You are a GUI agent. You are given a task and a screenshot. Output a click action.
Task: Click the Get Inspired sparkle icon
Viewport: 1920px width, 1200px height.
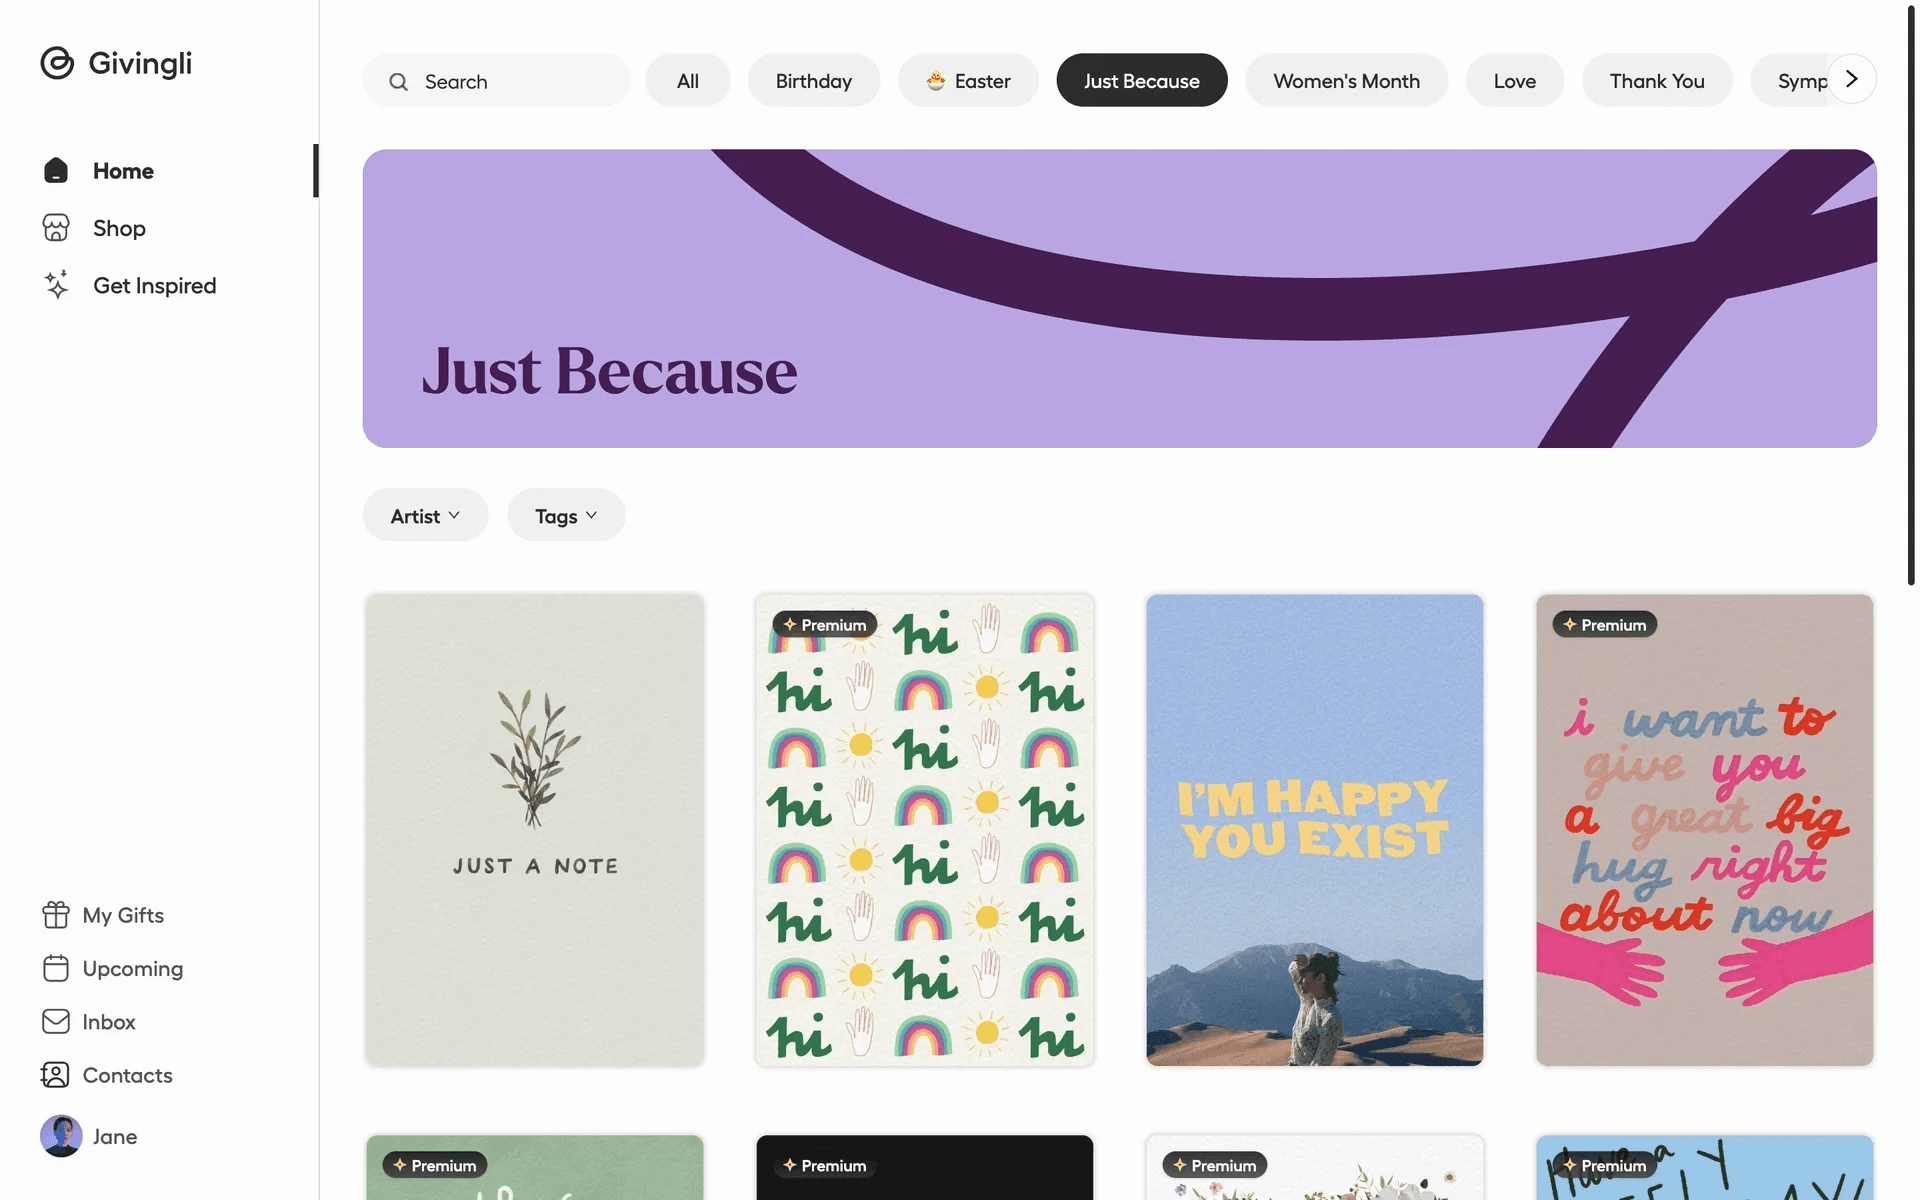point(56,285)
